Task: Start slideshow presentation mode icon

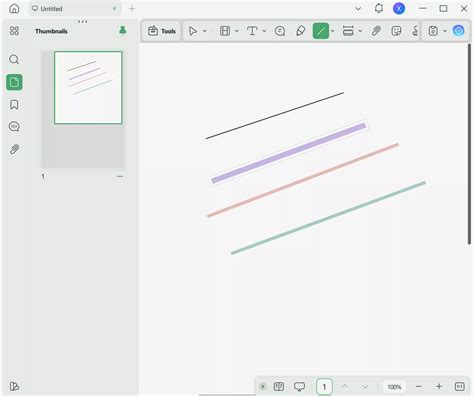Action: [299, 387]
